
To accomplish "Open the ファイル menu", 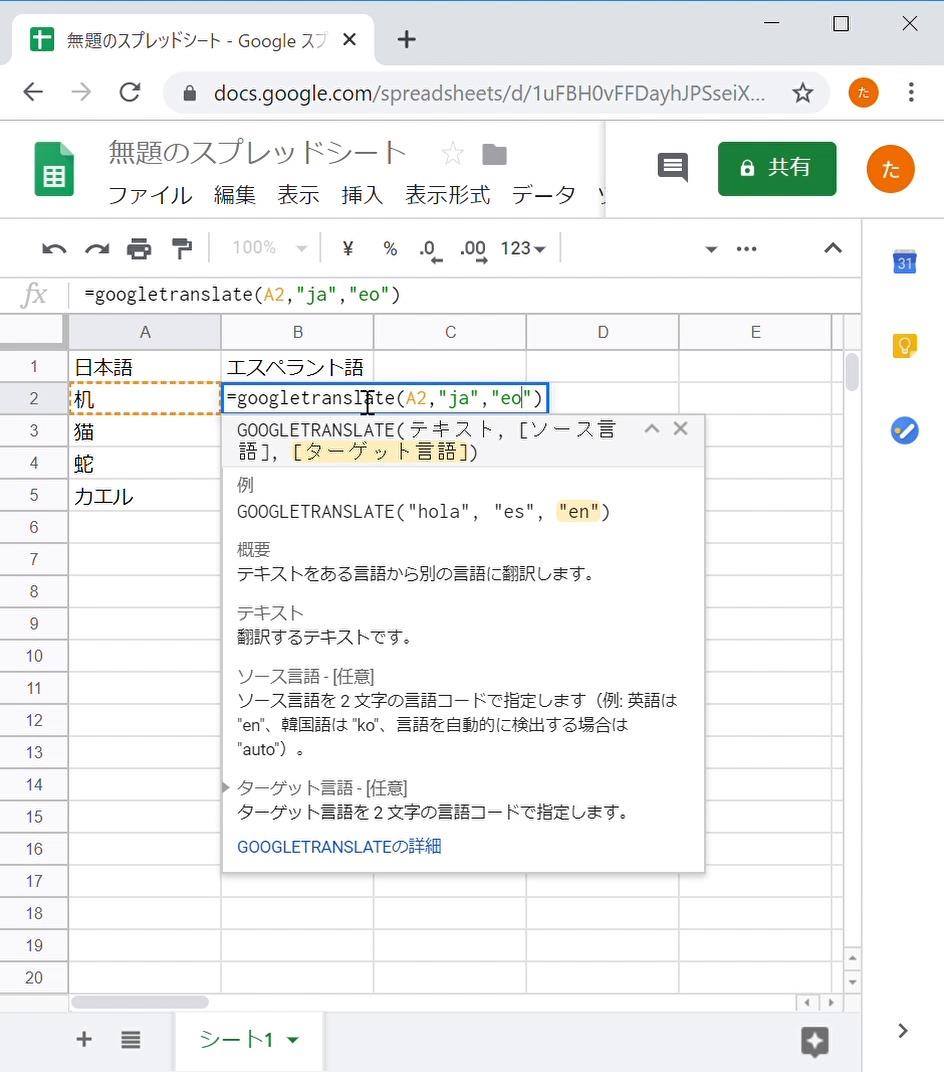I will click(x=150, y=196).
